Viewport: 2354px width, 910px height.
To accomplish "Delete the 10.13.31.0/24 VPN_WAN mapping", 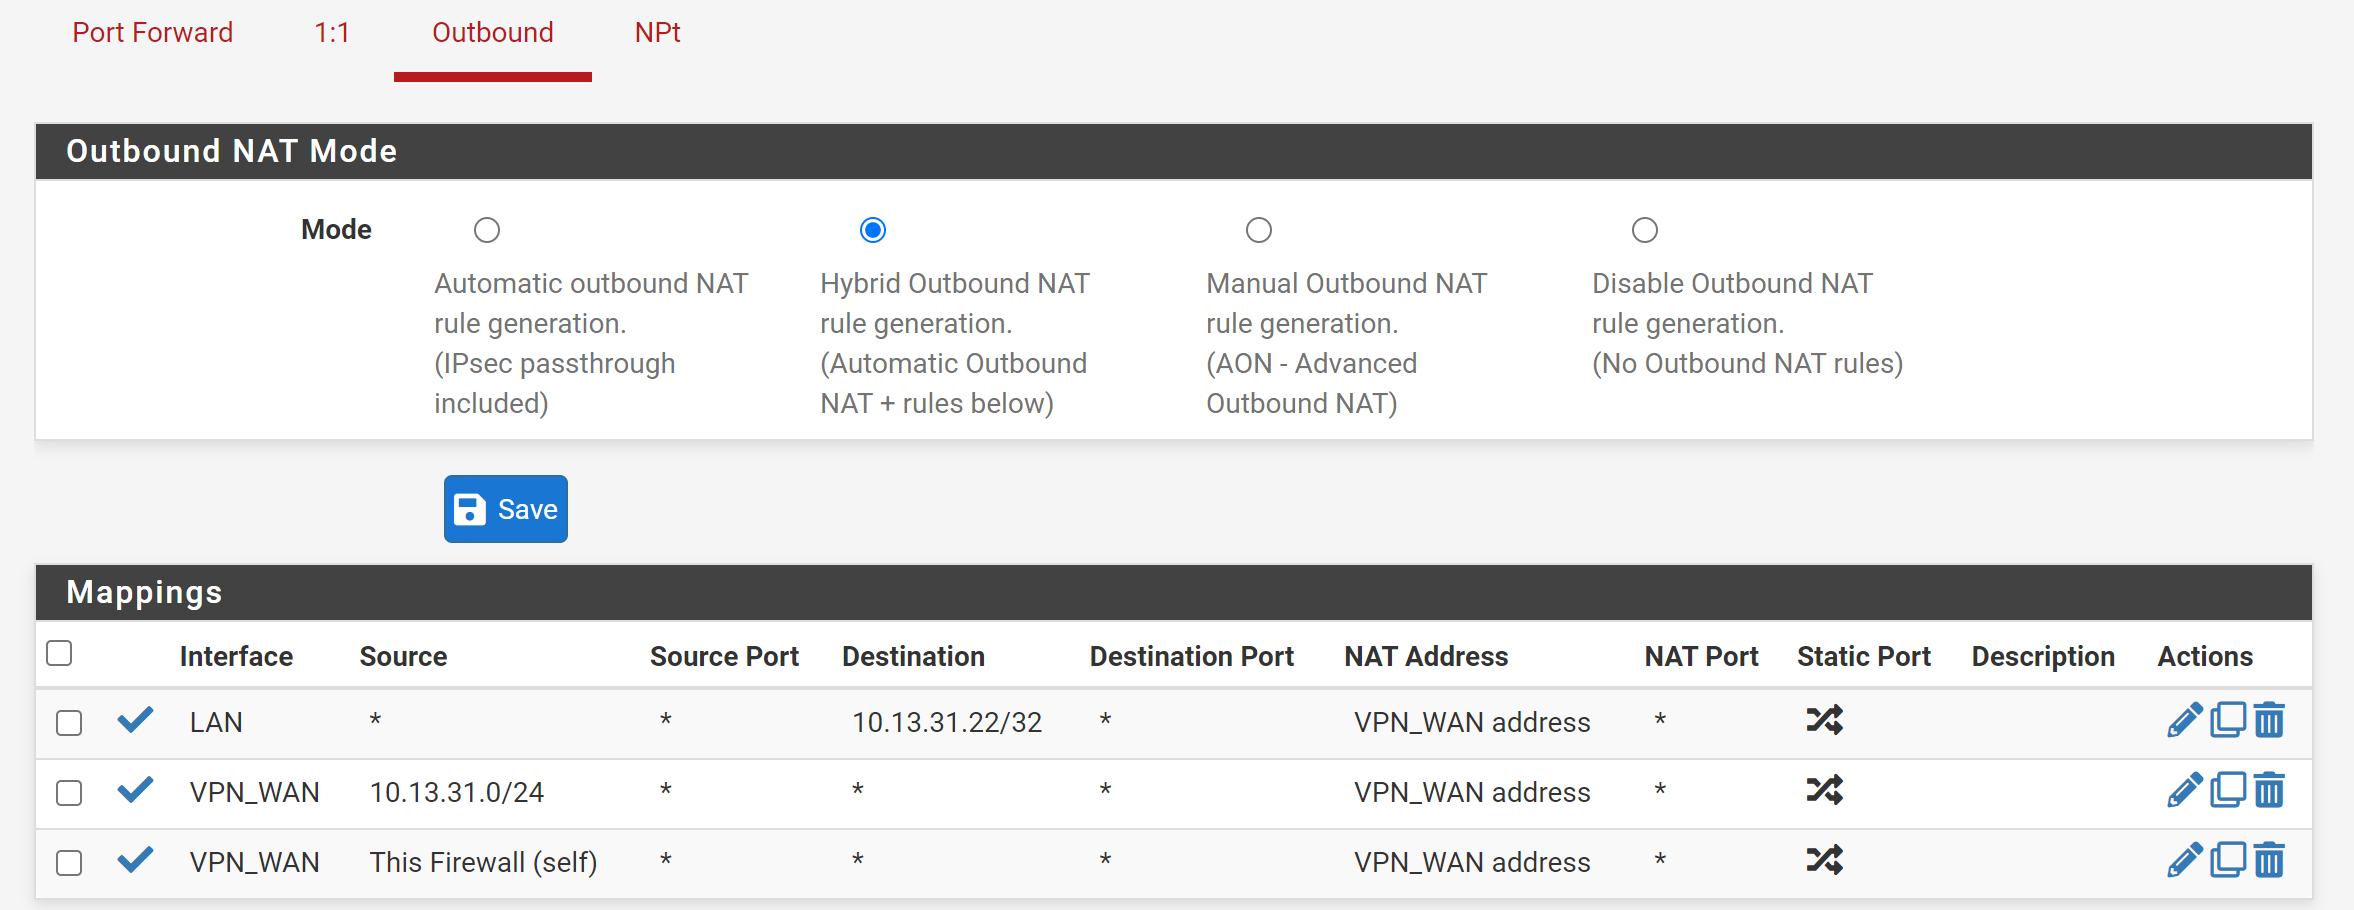I will pos(2269,790).
